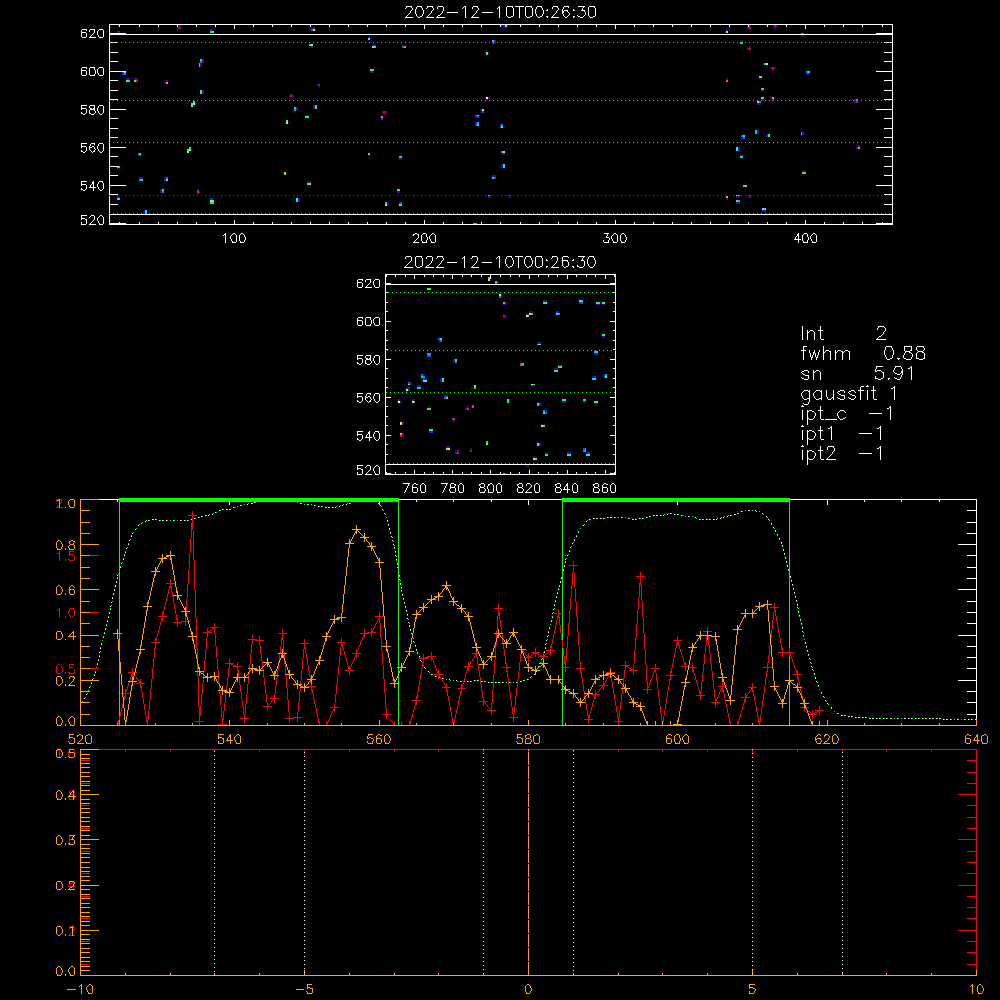The width and height of the screenshot is (1000, 1000).
Task: Pick x-axis label 580 on the profile plot
Action: (528, 739)
